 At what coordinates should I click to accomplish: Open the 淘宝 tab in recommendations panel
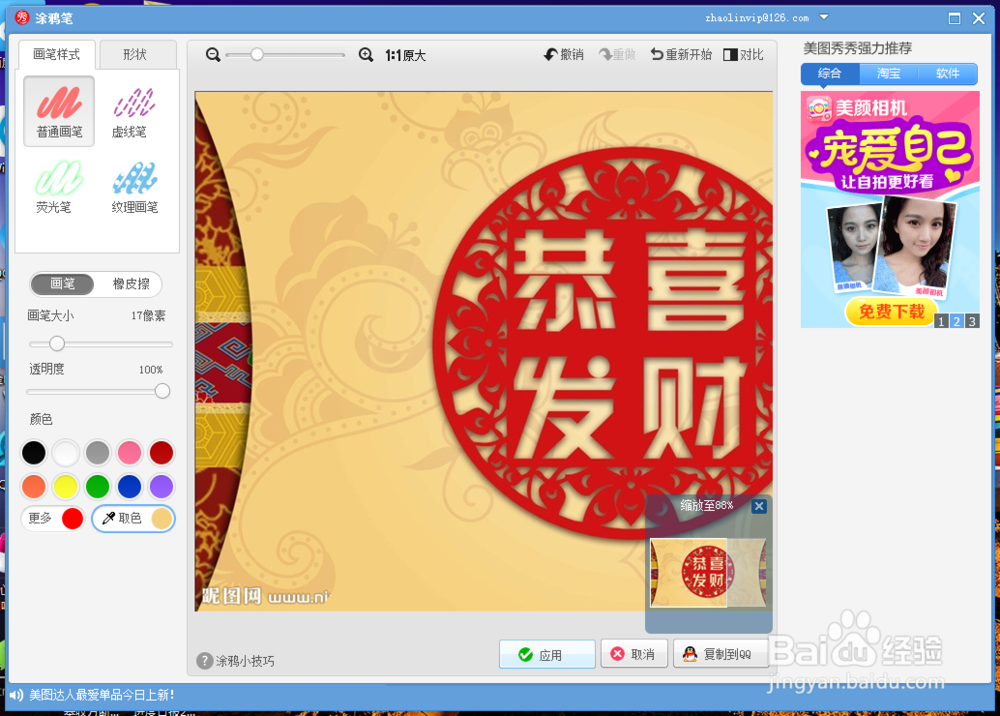pos(889,73)
